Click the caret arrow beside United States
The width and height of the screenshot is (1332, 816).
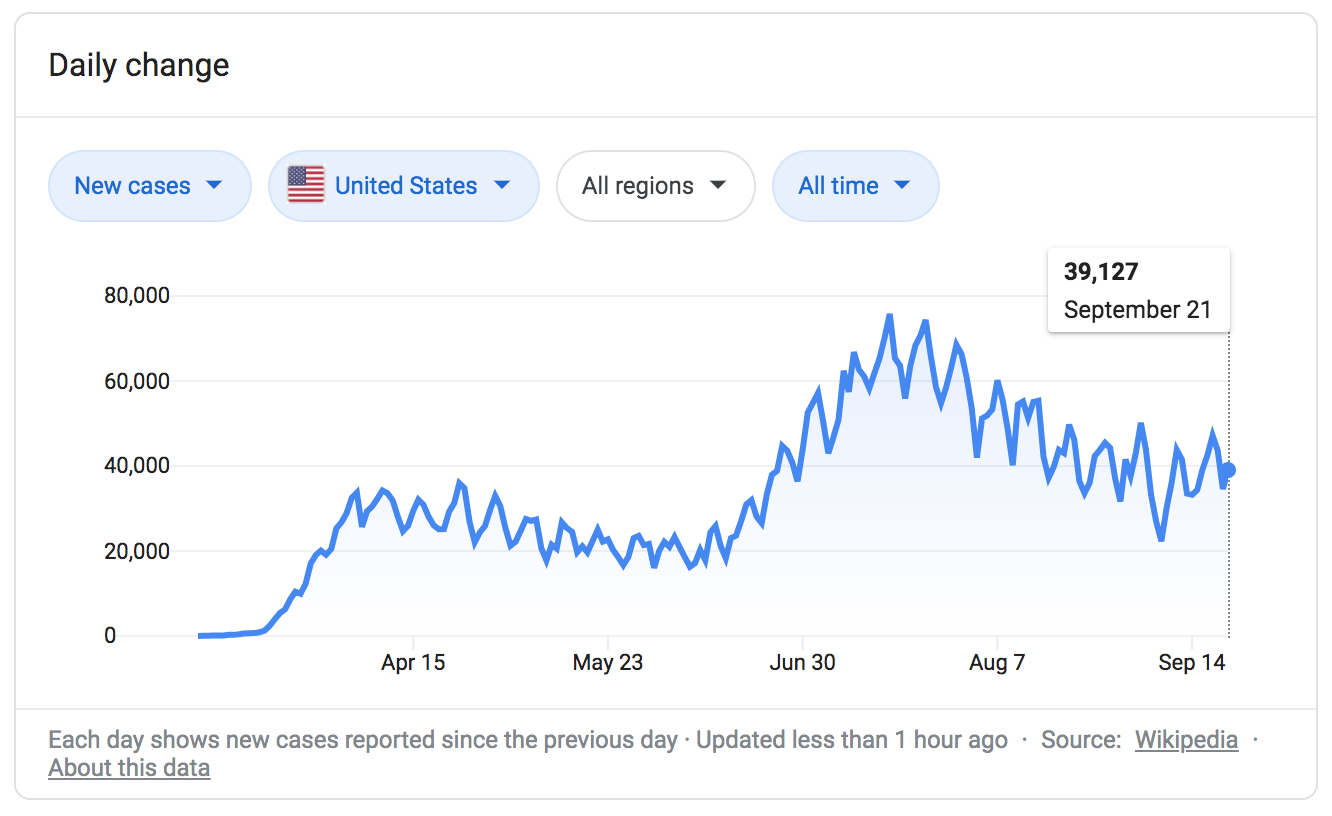(502, 185)
